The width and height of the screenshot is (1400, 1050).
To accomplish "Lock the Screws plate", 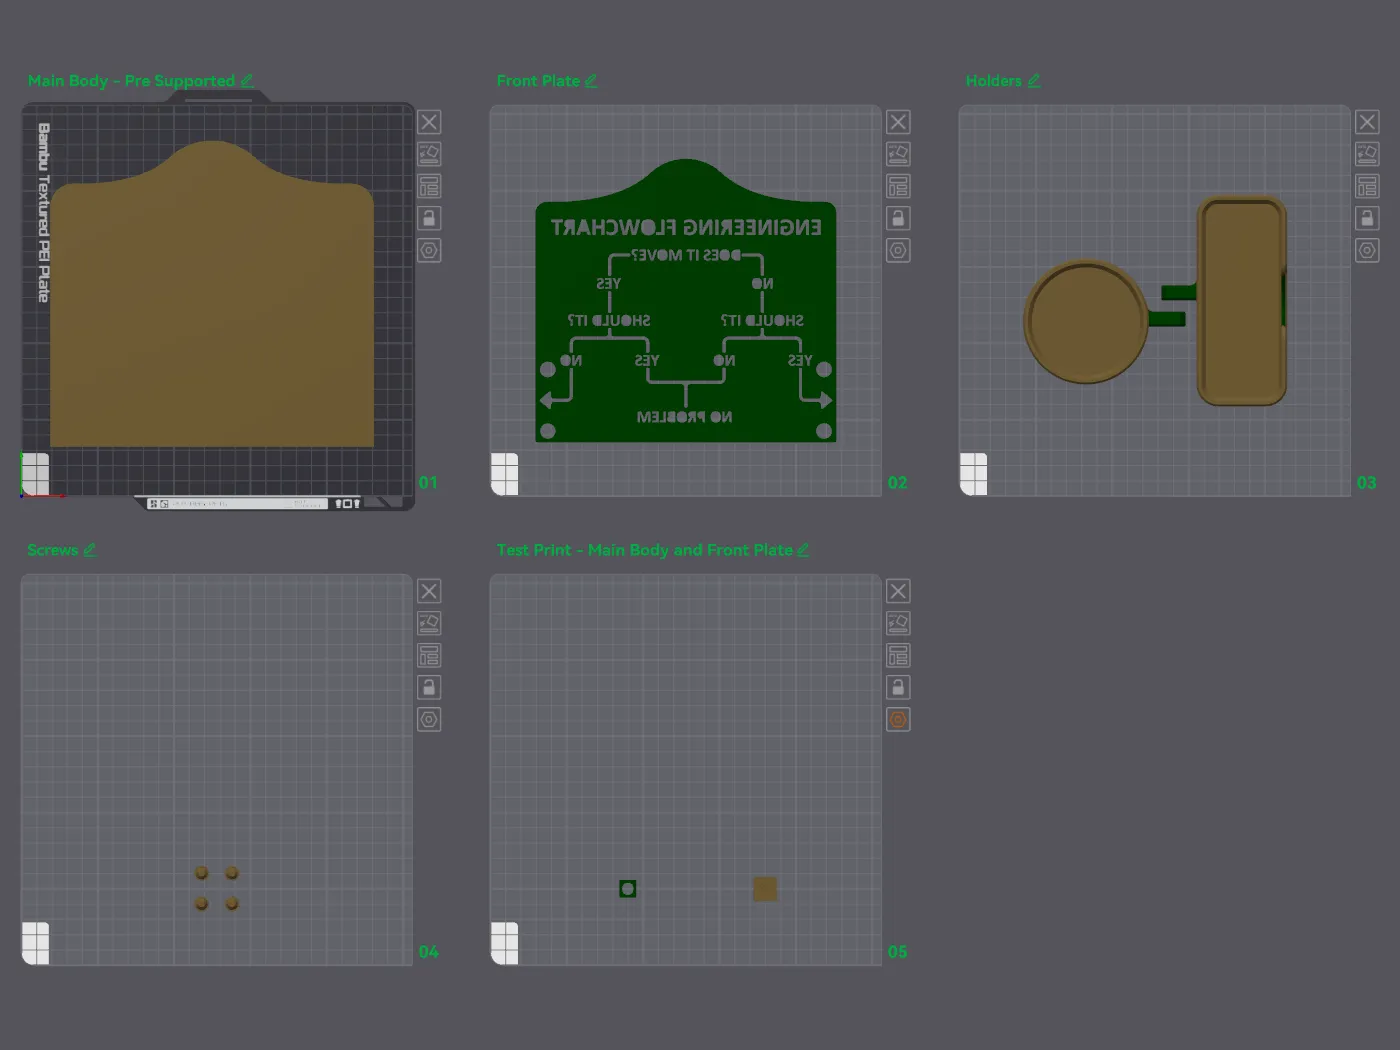I will [429, 687].
